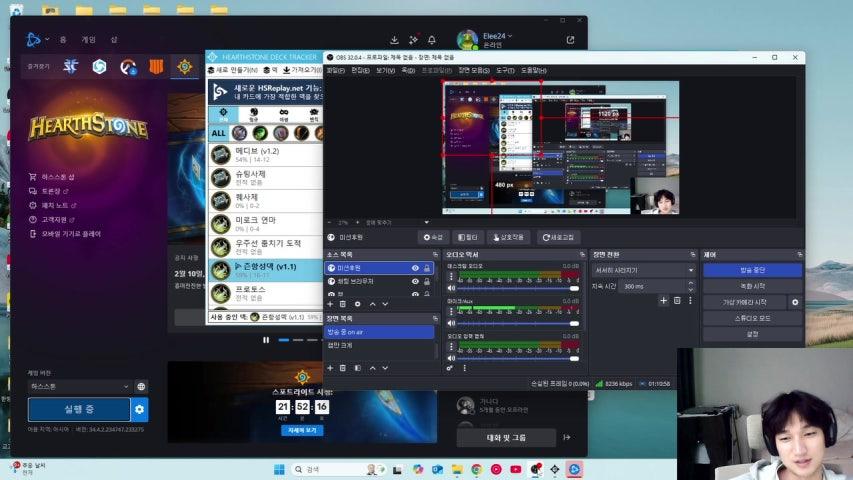This screenshot has height=480, width=853.
Task: Toggle visibility of the 채팅 브라우저 source
Action: coord(415,282)
